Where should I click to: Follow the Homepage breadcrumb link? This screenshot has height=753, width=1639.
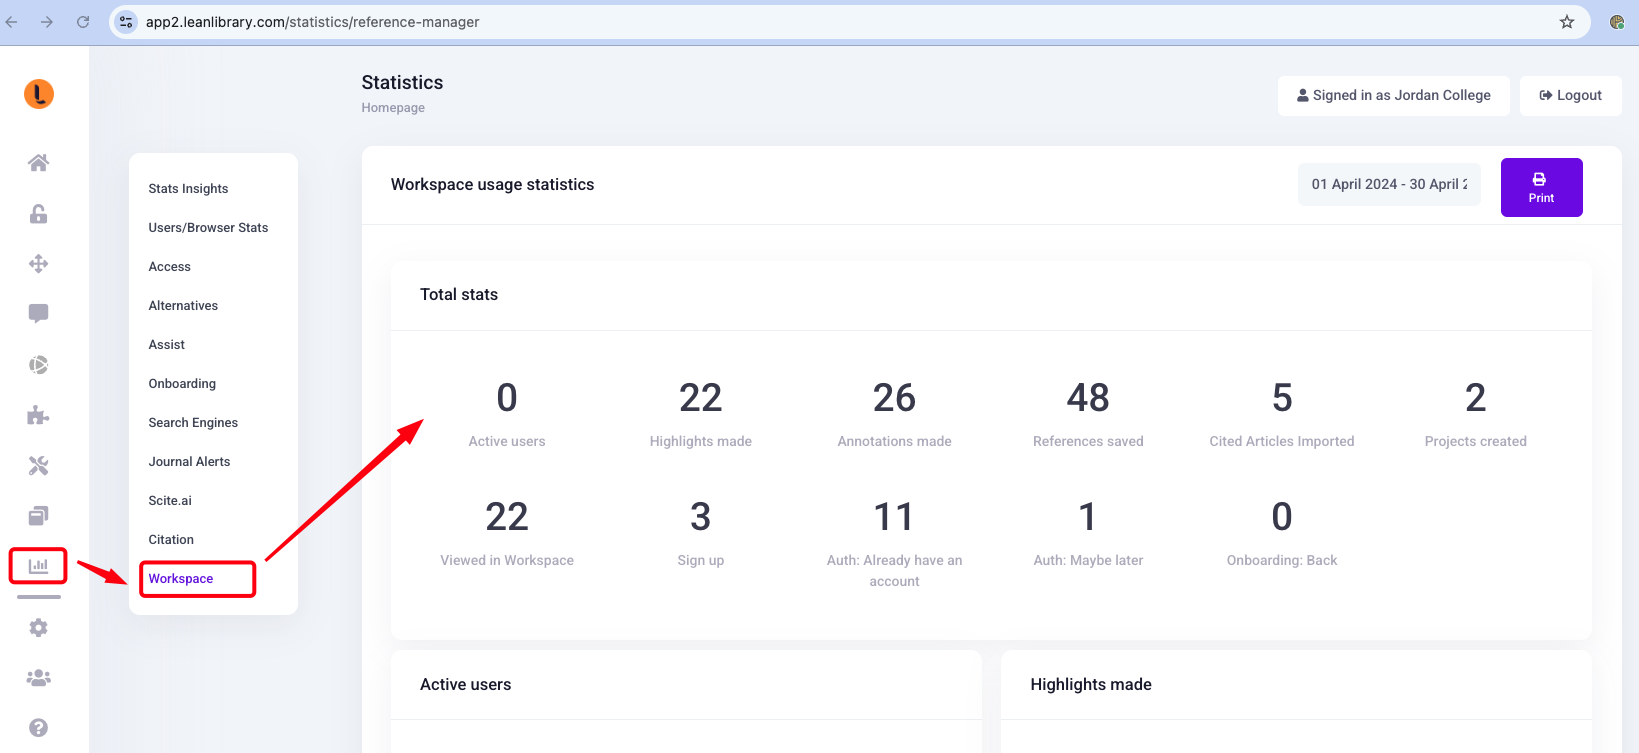pos(393,108)
